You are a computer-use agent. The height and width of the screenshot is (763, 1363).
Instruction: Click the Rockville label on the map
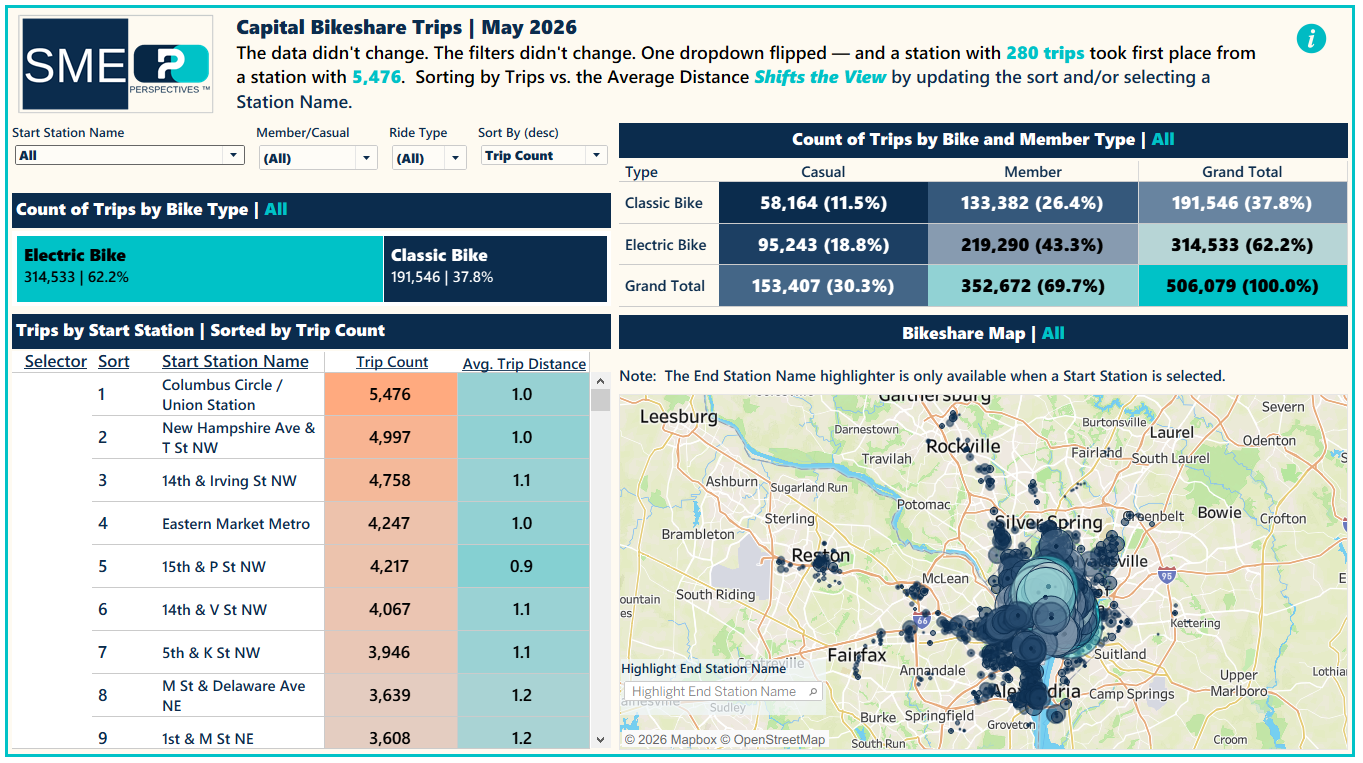point(963,446)
